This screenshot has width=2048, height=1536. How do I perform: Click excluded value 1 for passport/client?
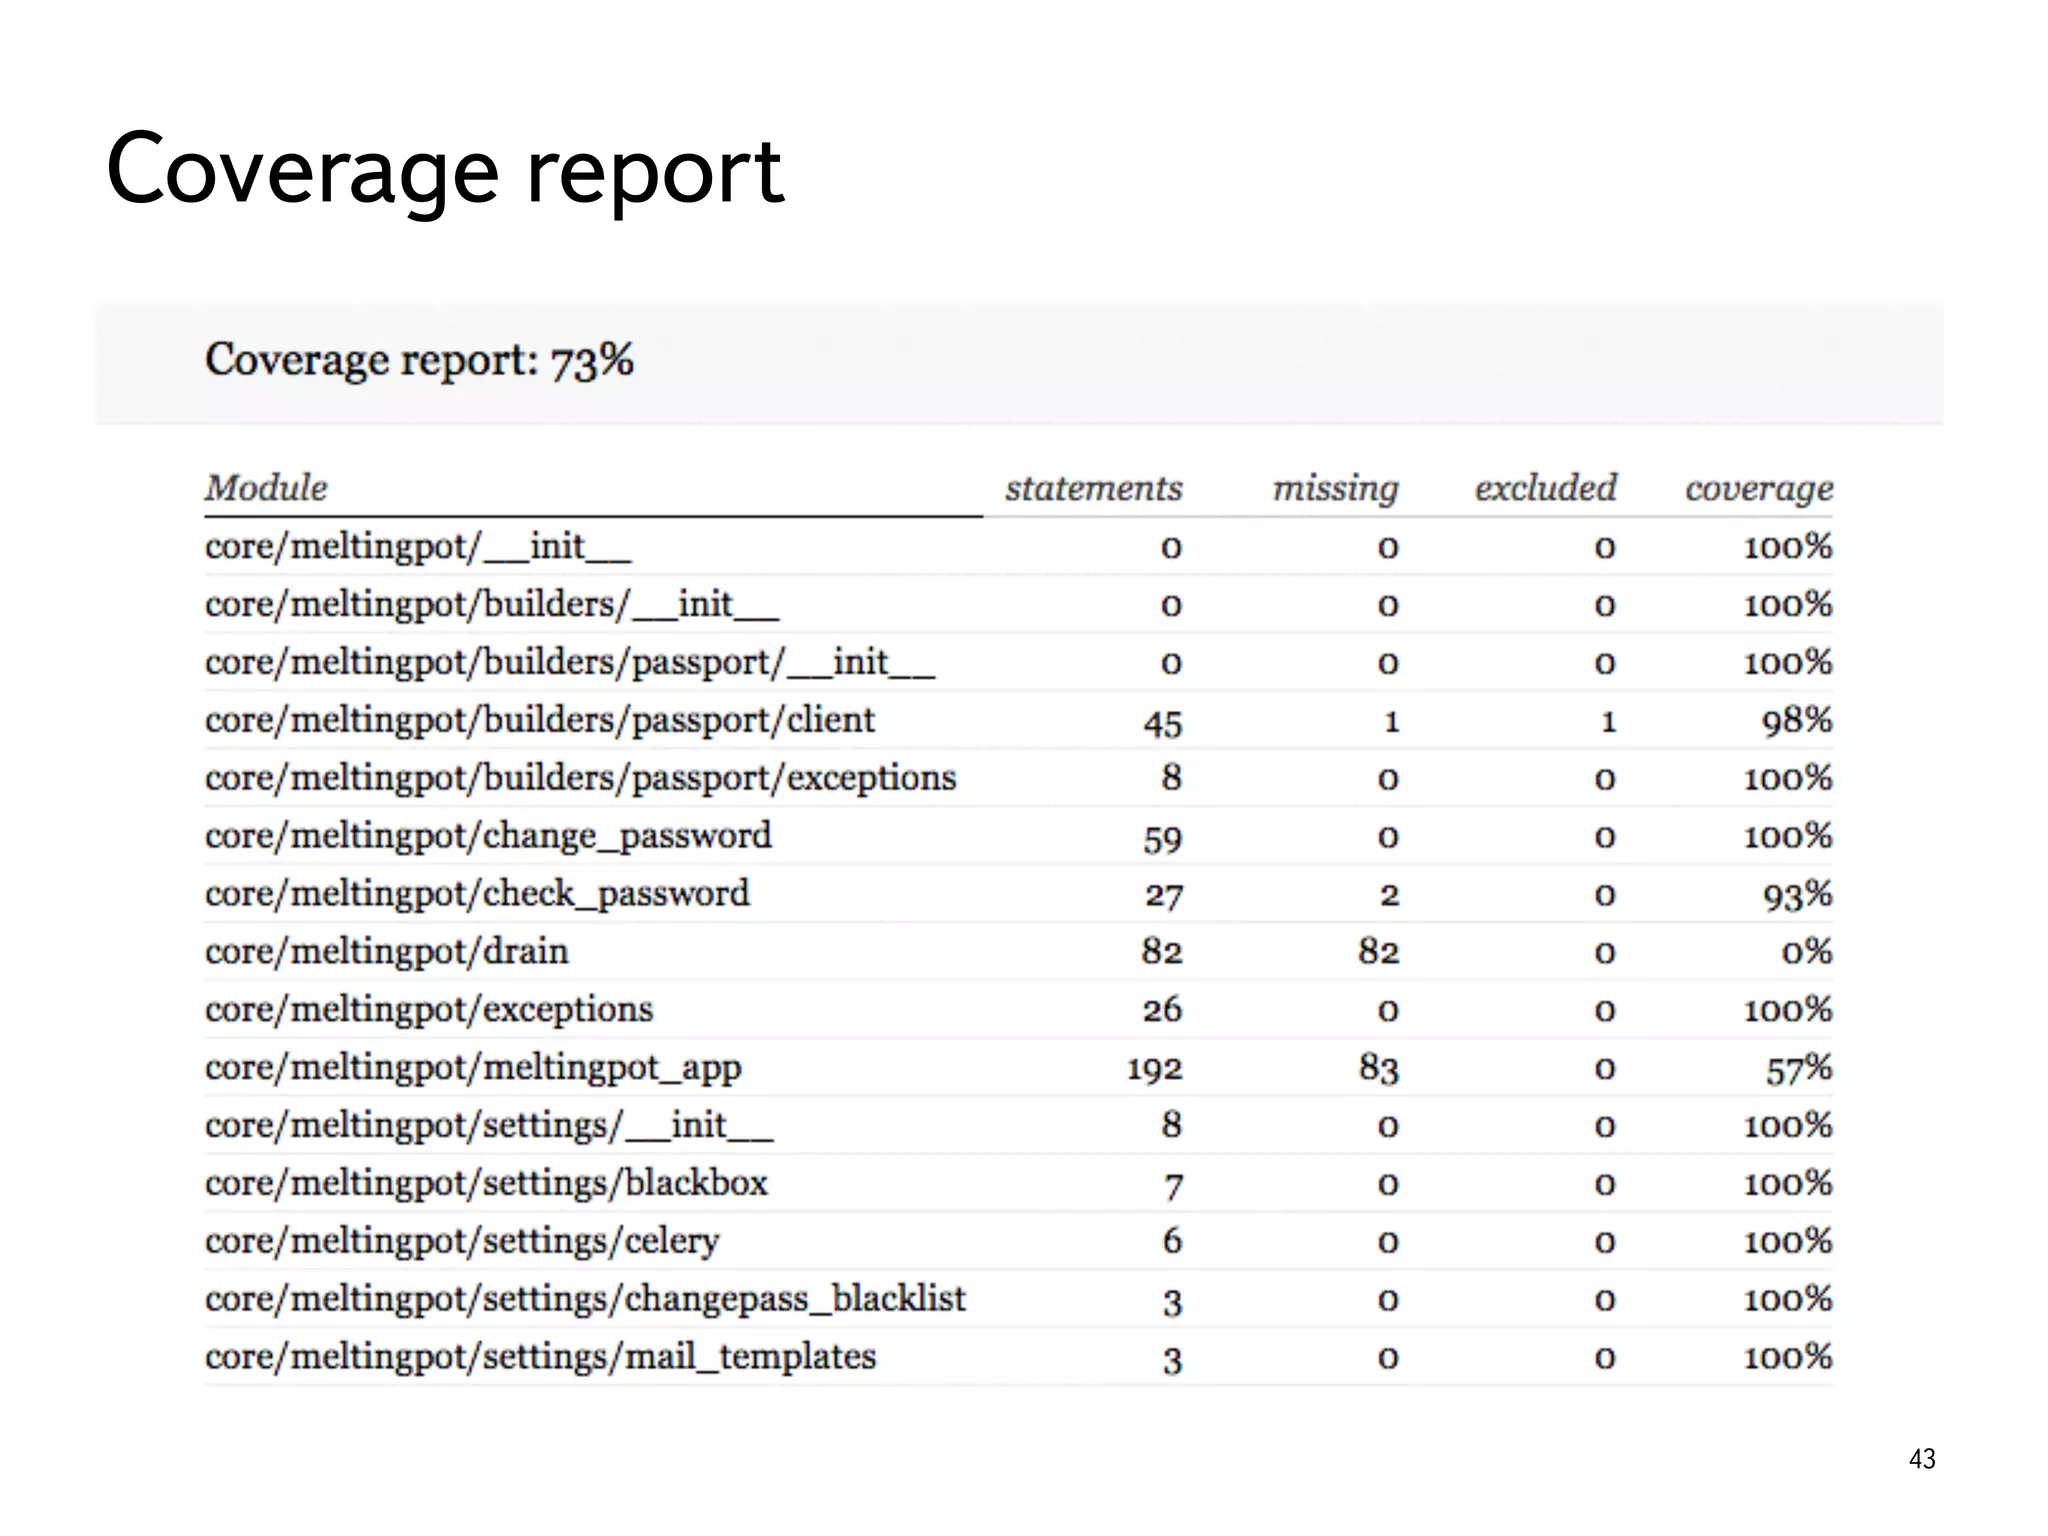[1609, 721]
